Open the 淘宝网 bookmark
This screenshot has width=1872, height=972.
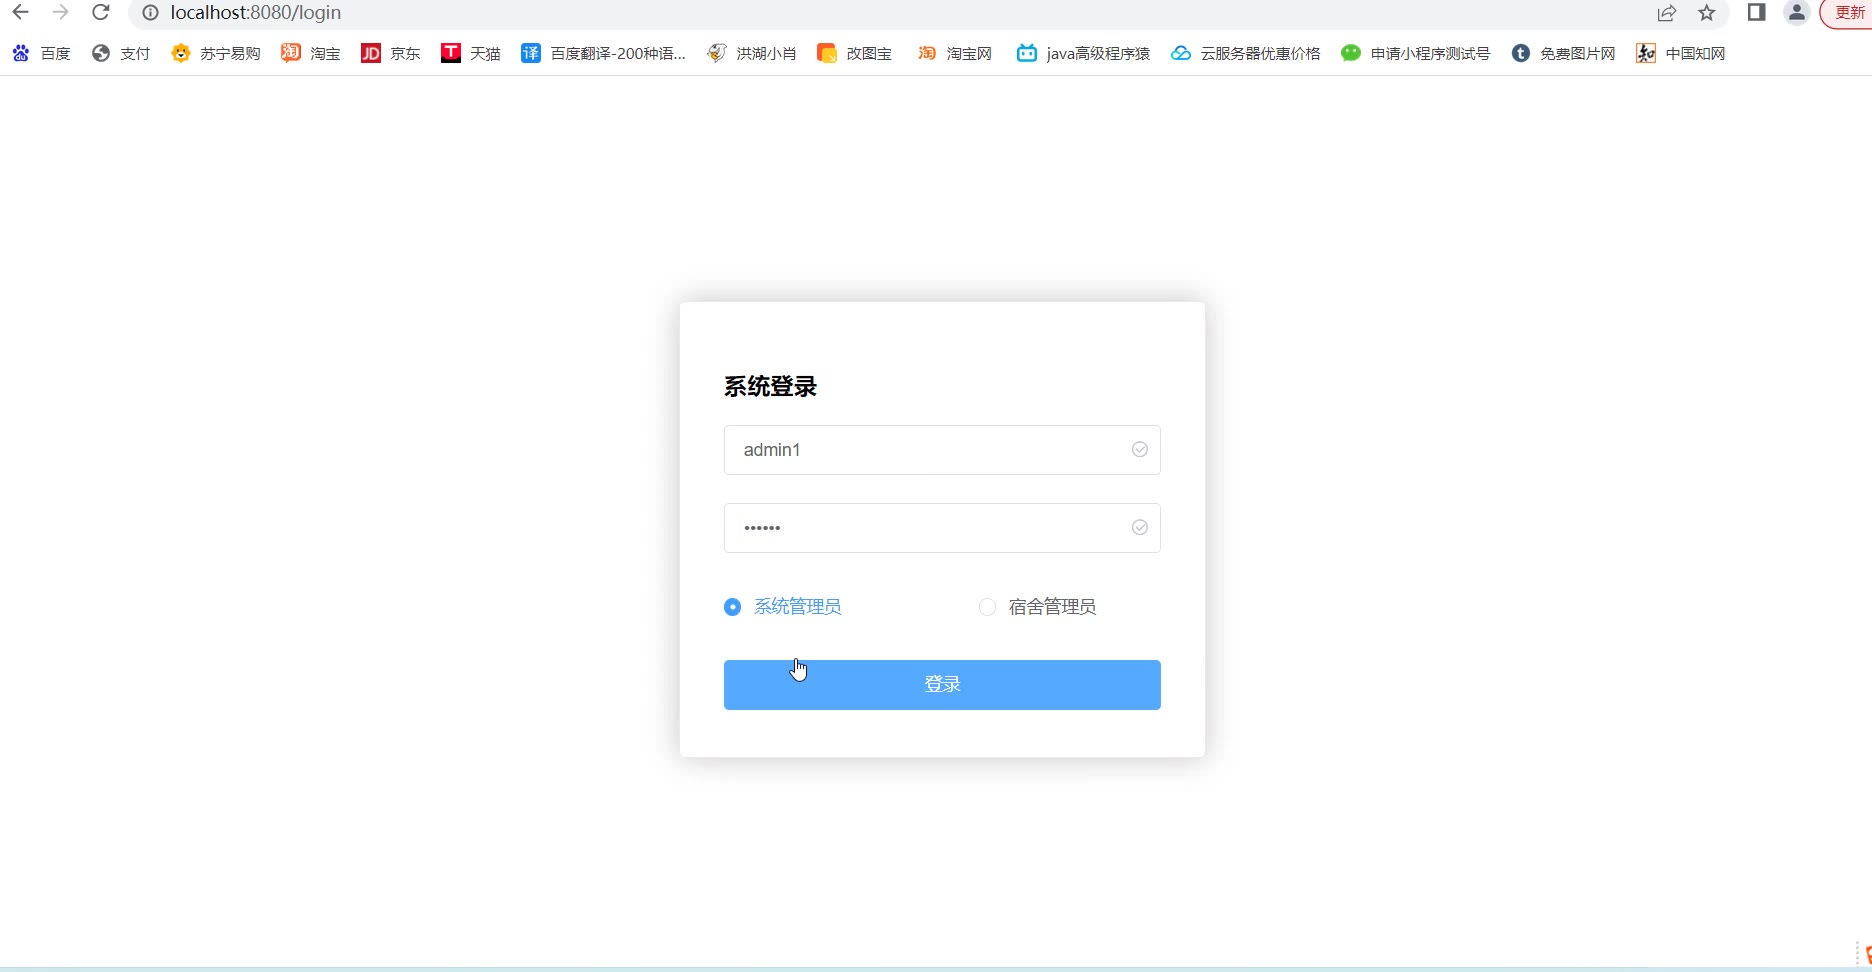point(955,53)
